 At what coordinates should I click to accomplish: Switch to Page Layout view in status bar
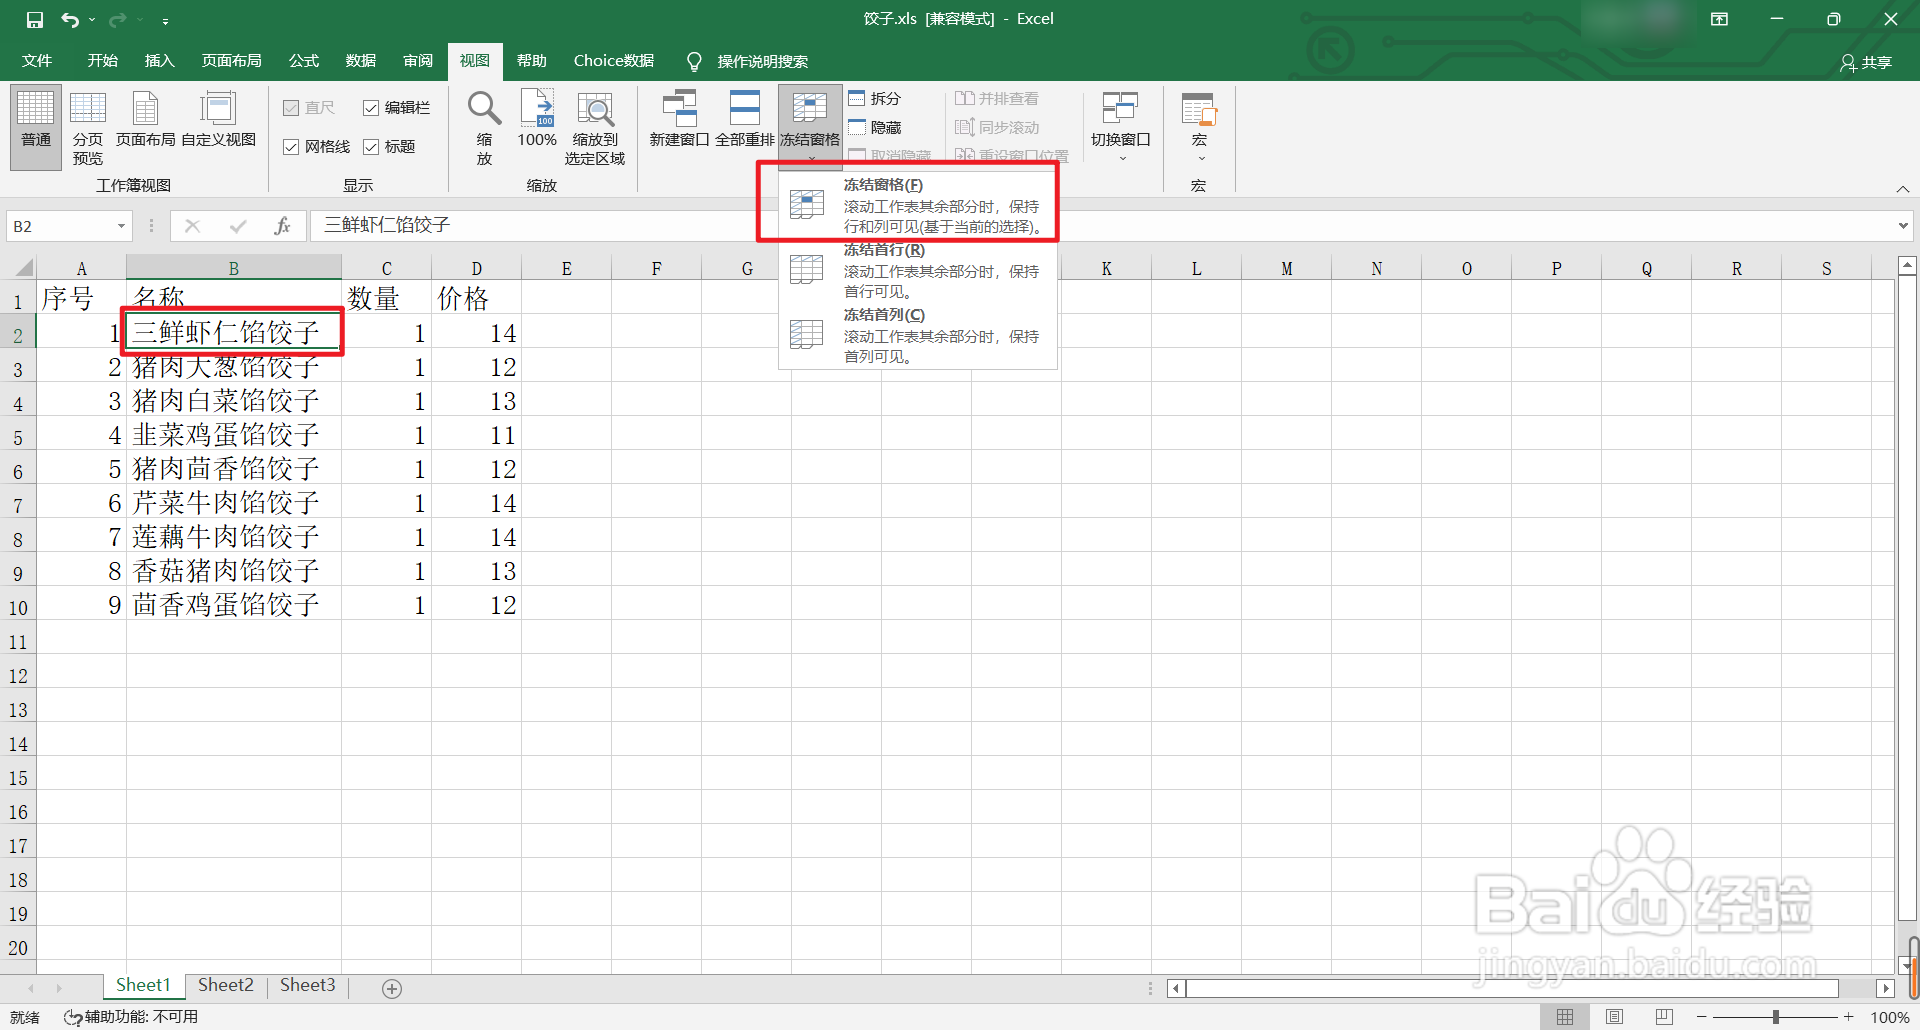1614,1017
